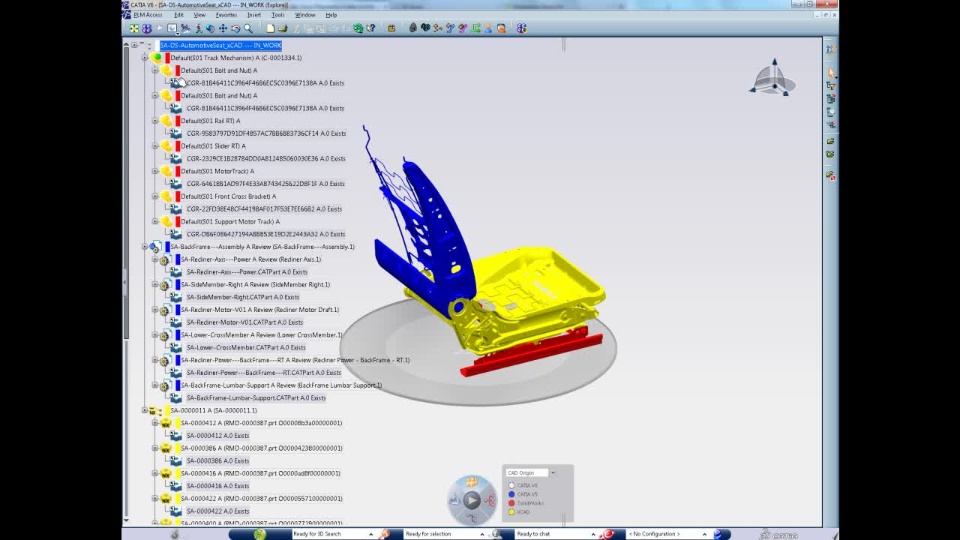Select the CATIA V6 radio option
This screenshot has height=540, width=960.
[511, 486]
